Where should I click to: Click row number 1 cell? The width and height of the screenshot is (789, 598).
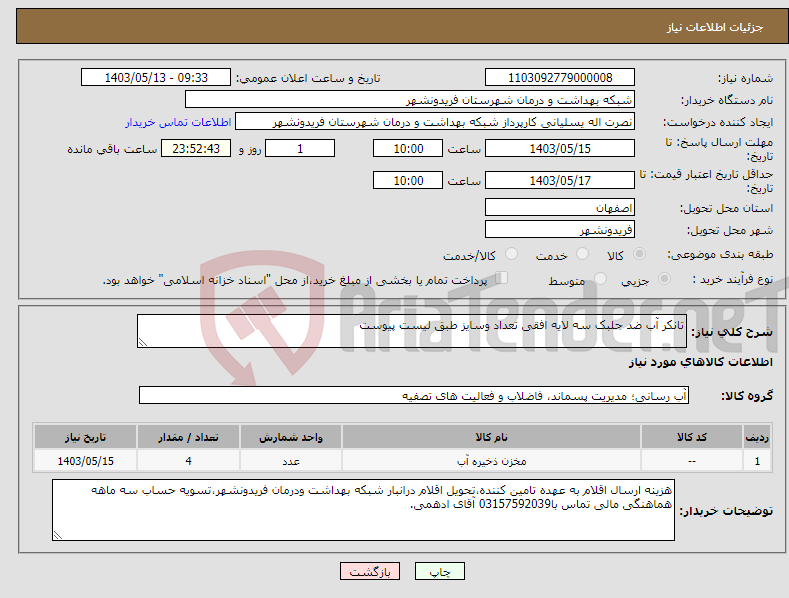(x=757, y=461)
